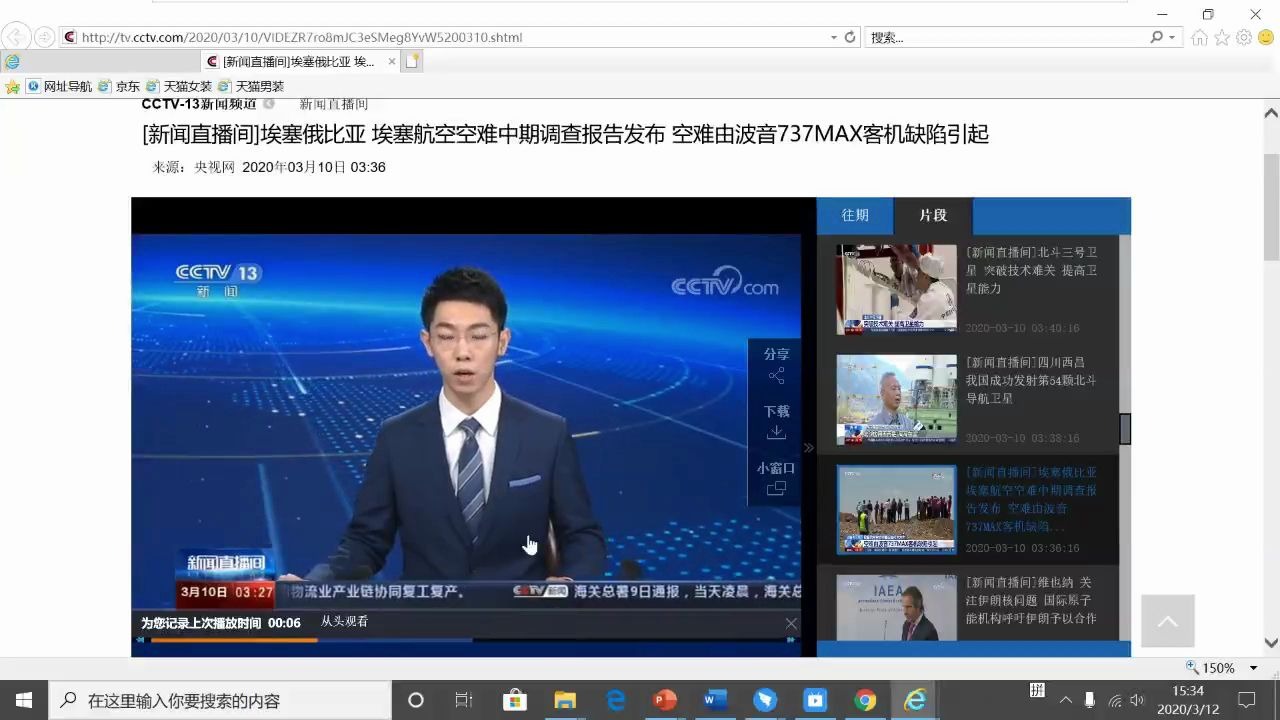This screenshot has height=720, width=1280.
Task: Click the Wi-Fi network icon in the tray
Action: 1114,700
